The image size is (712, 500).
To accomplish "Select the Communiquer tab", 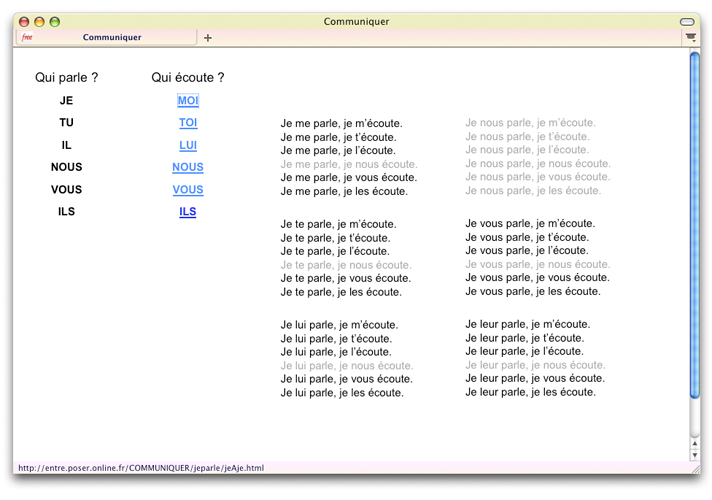I will click(107, 37).
